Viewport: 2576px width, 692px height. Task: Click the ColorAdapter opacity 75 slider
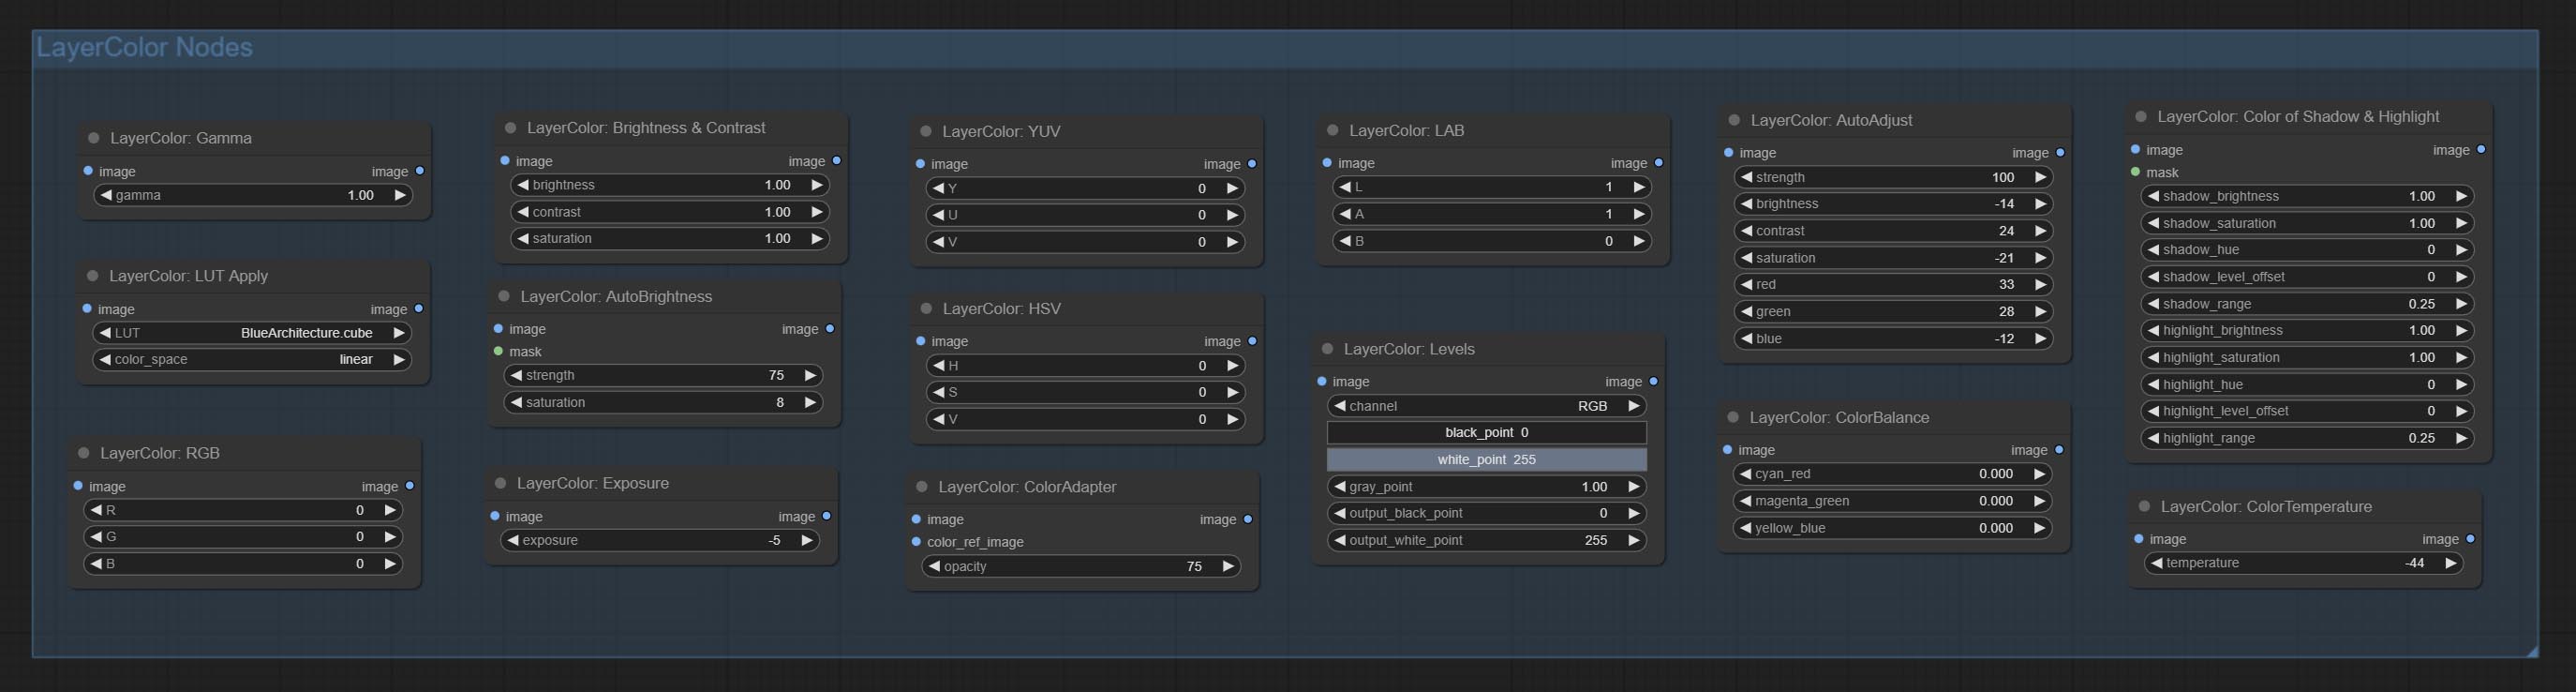1081,566
